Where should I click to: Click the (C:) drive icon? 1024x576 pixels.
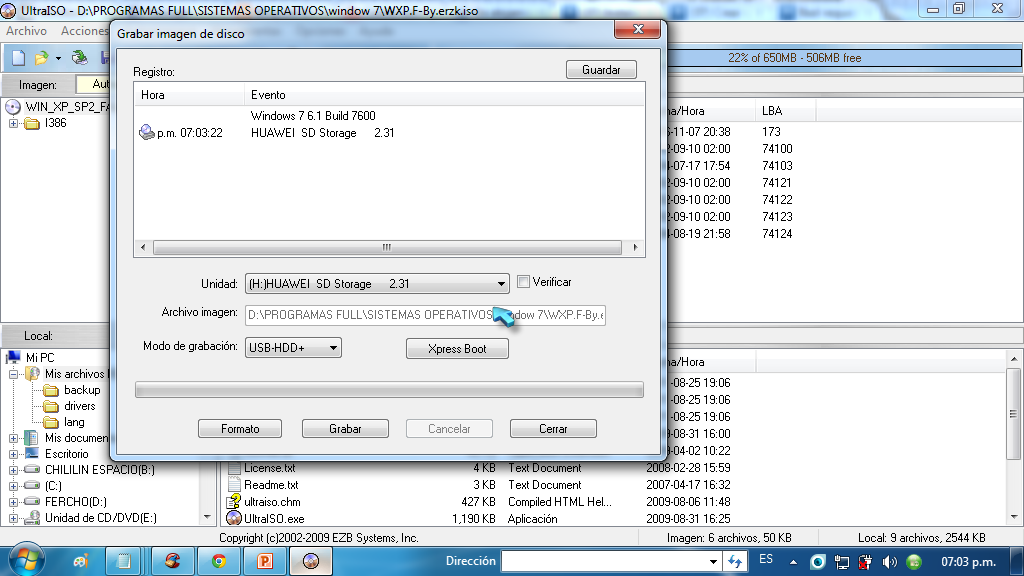32,485
